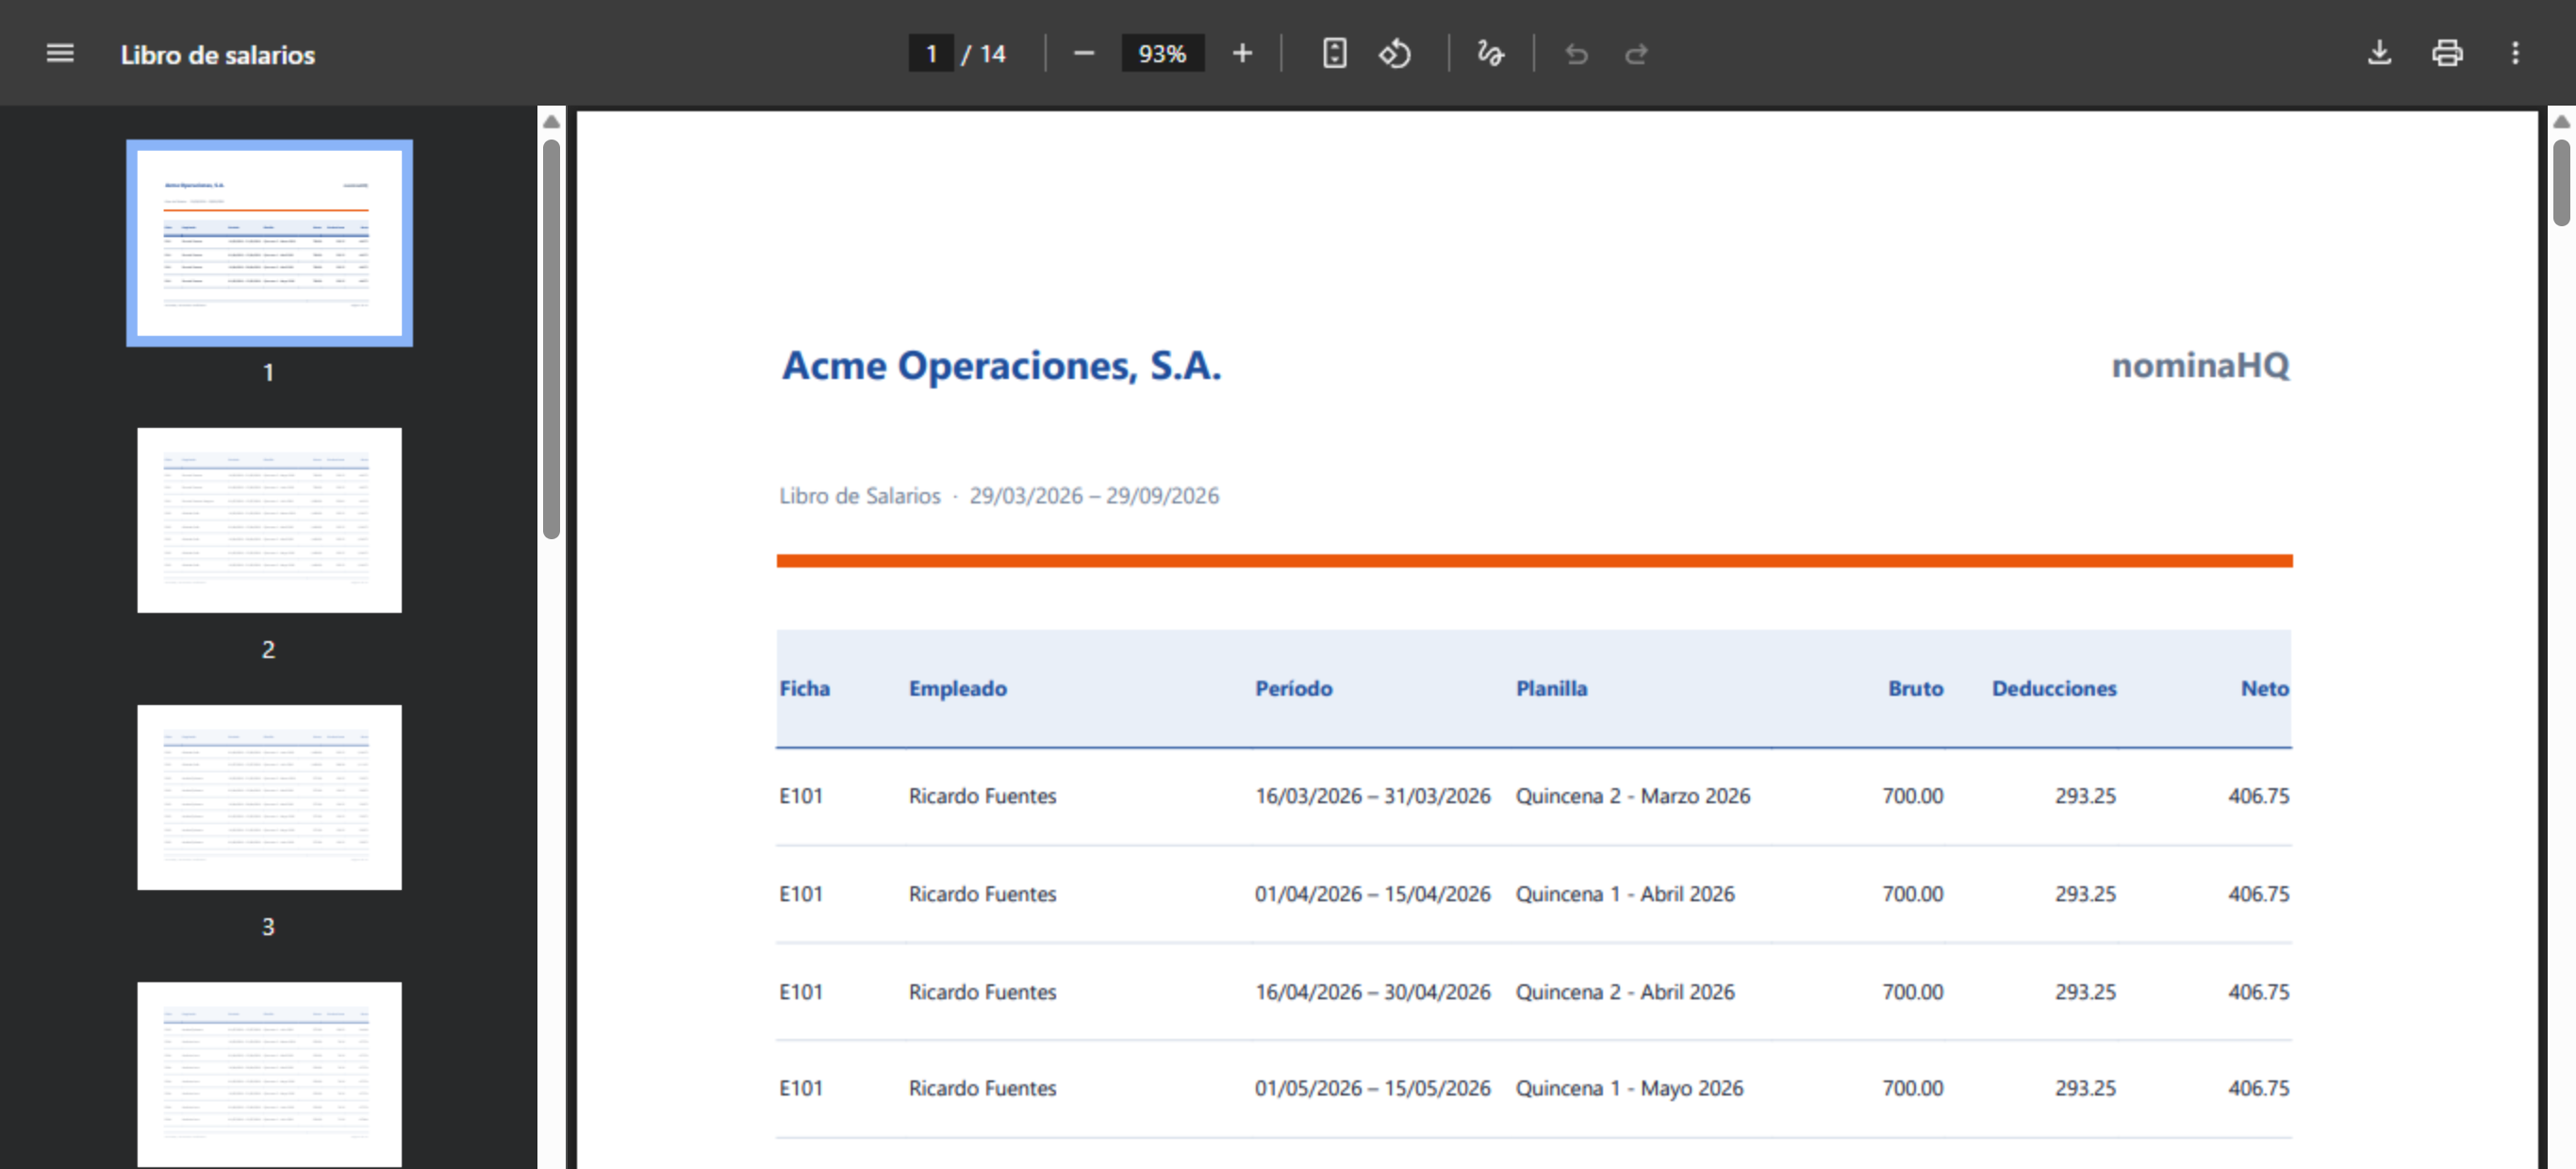Click the 01/04/2026 – 15/04/2026 period cell
Screen dimensions: 2576x1169
(1372, 894)
